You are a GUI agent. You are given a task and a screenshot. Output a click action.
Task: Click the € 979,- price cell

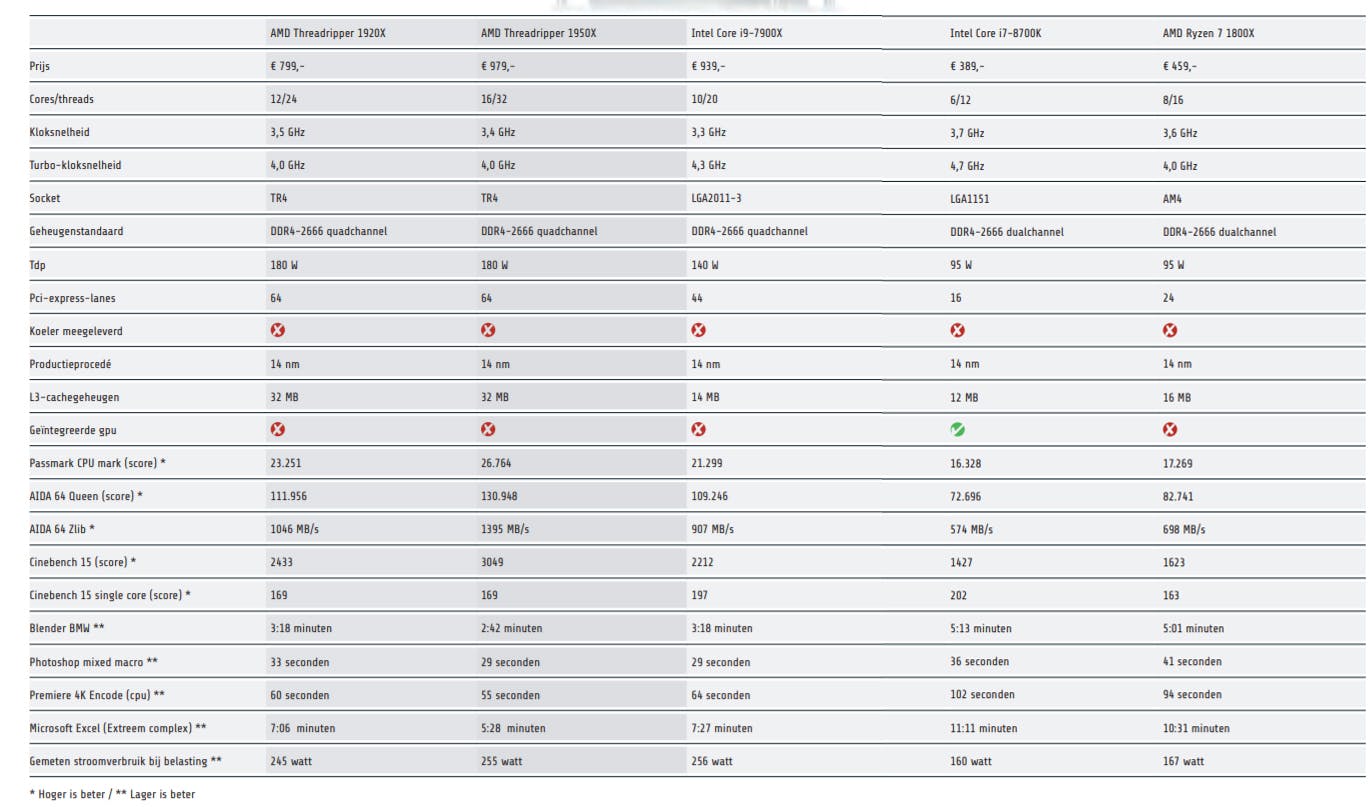(x=498, y=66)
